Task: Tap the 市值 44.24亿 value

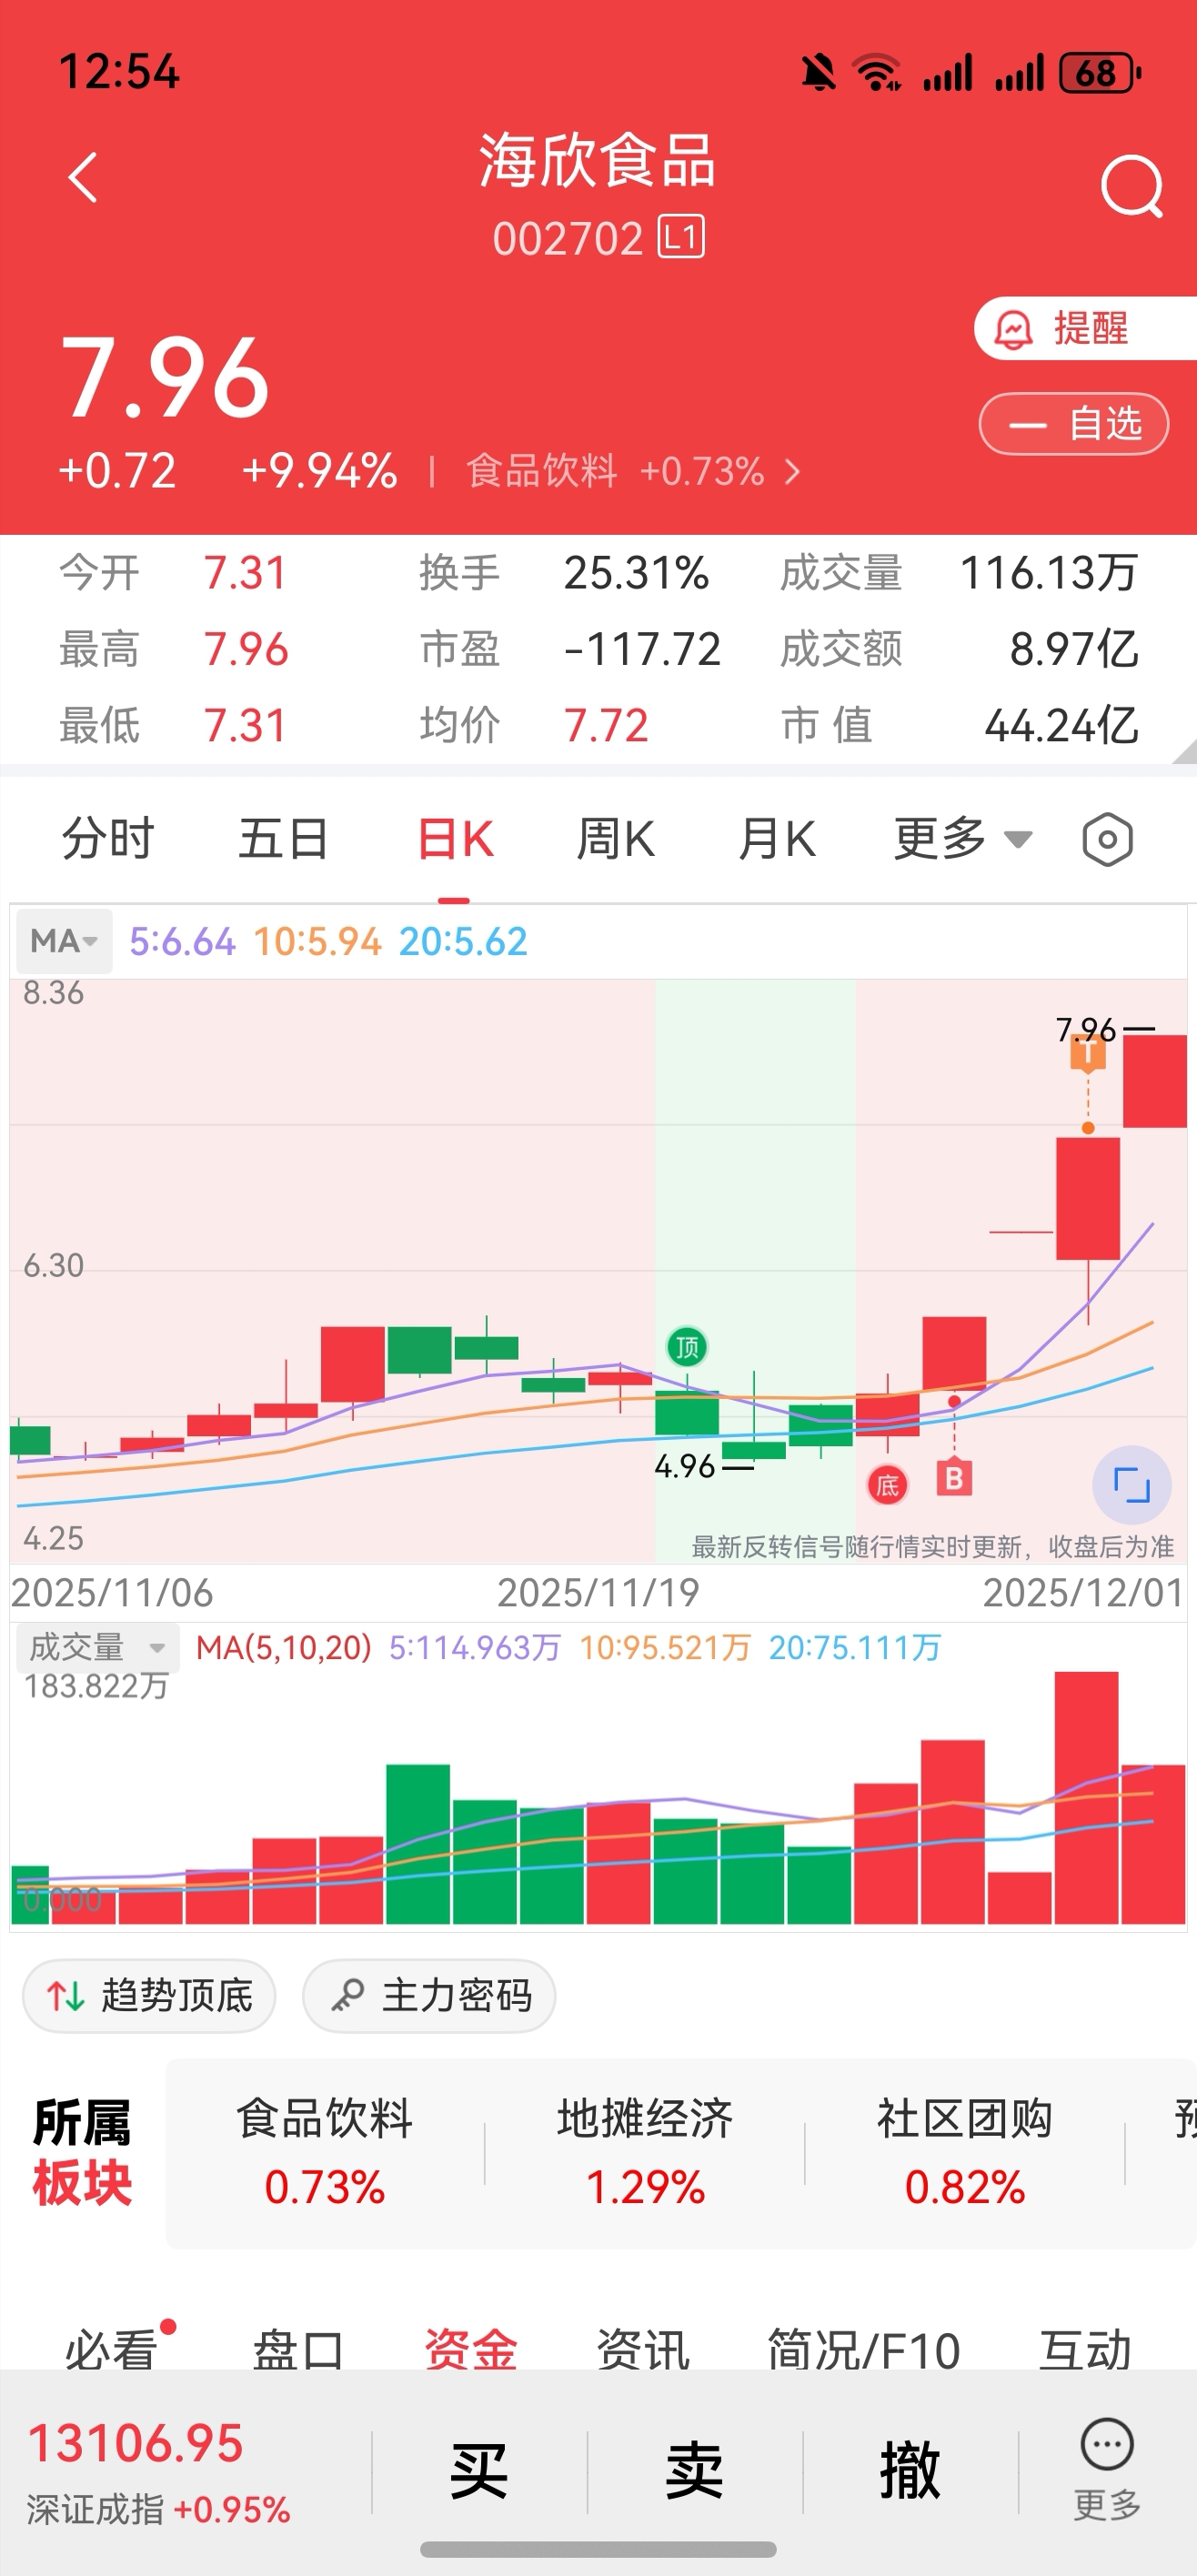Action: coord(1062,726)
